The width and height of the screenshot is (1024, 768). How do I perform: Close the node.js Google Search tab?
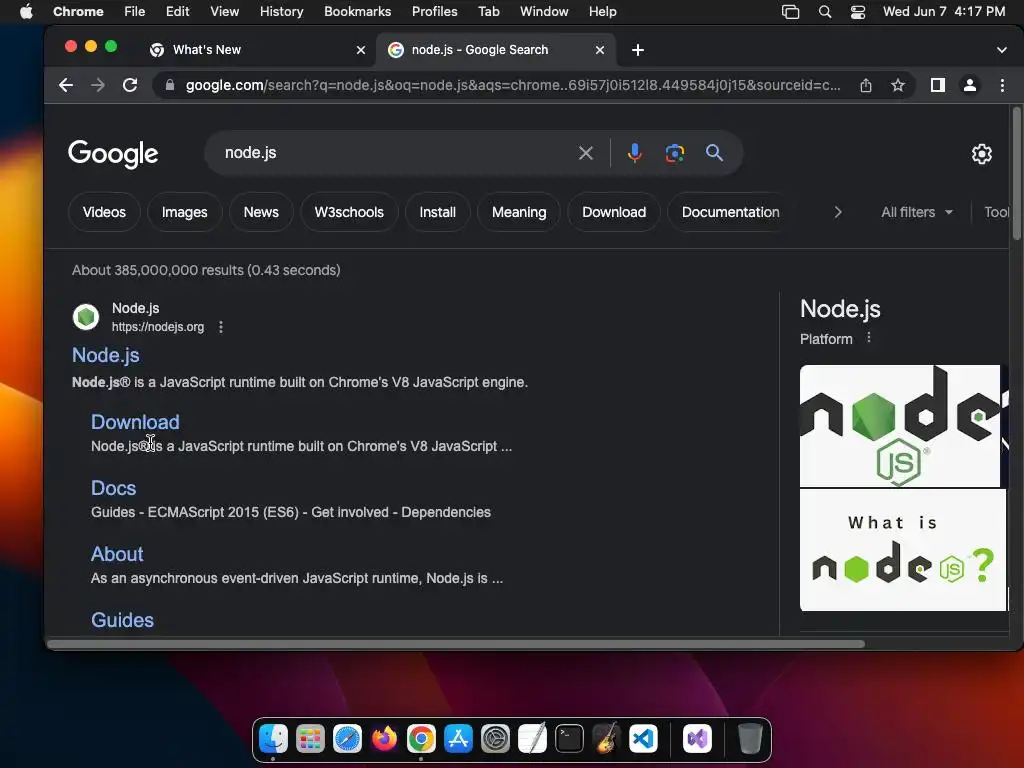600,50
